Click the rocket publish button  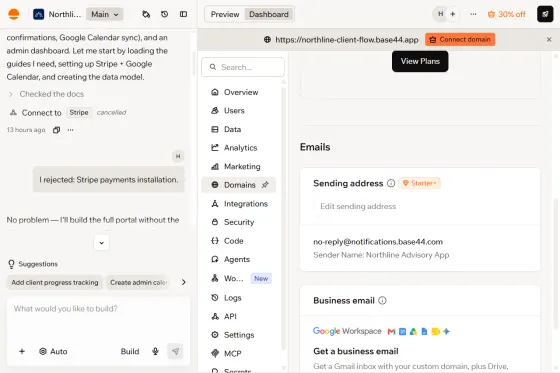545,14
